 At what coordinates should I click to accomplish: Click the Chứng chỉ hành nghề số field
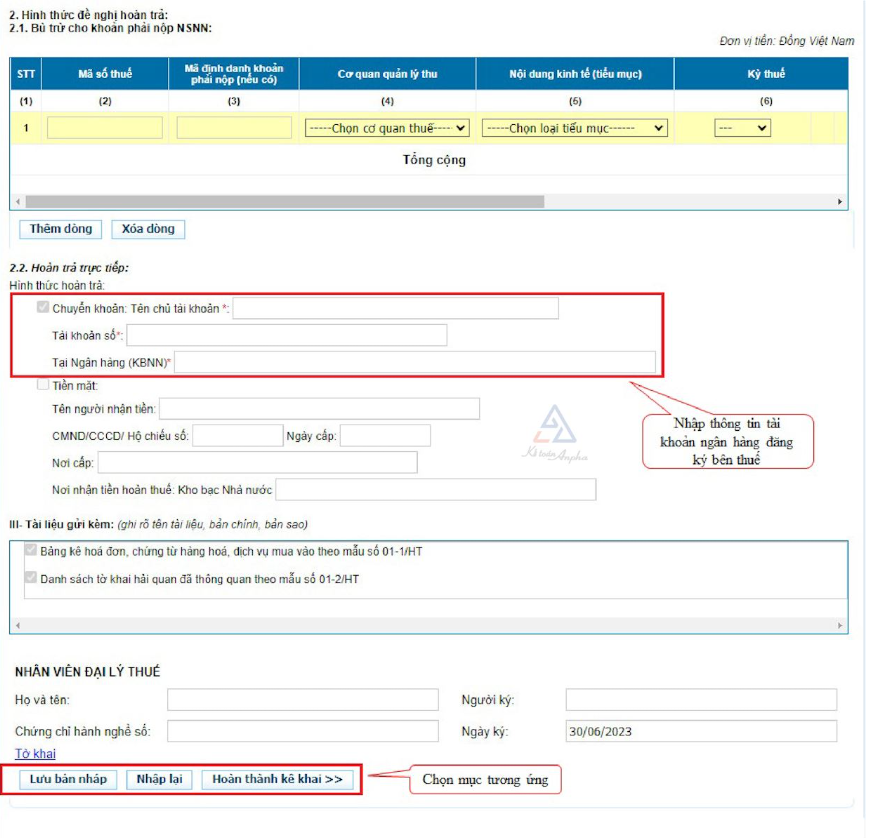pos(303,731)
